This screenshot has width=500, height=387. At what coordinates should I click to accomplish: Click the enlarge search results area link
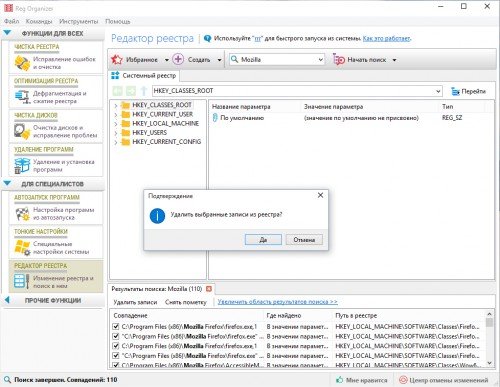(277, 302)
